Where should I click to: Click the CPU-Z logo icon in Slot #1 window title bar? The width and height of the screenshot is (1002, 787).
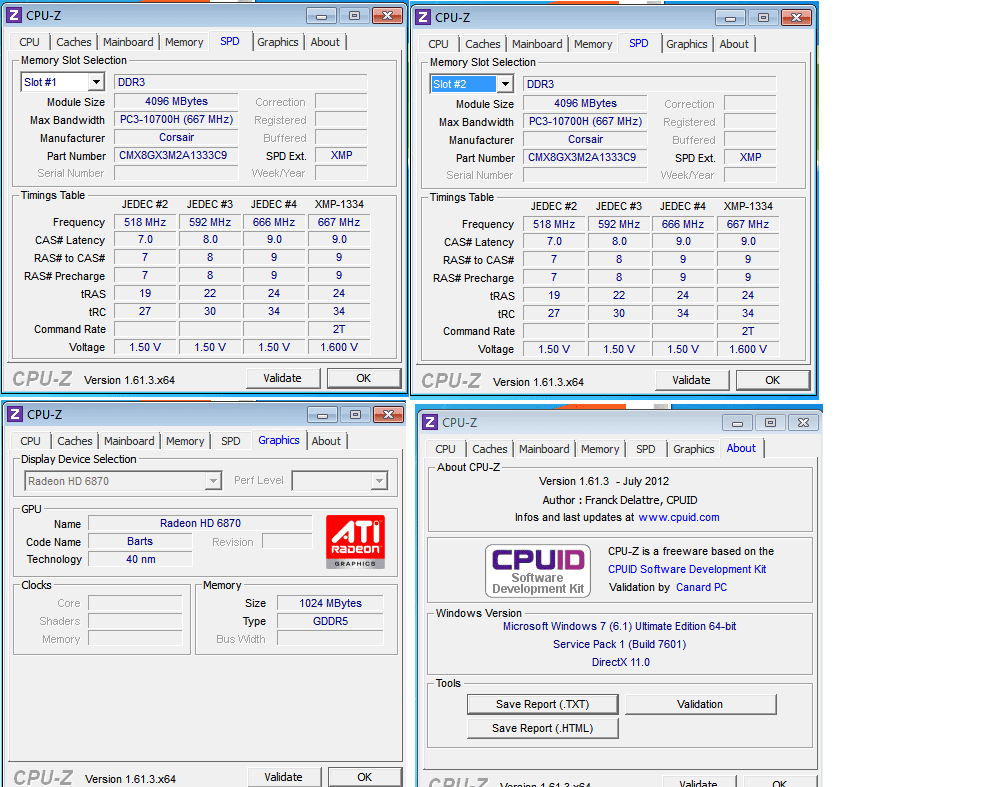click(13, 15)
